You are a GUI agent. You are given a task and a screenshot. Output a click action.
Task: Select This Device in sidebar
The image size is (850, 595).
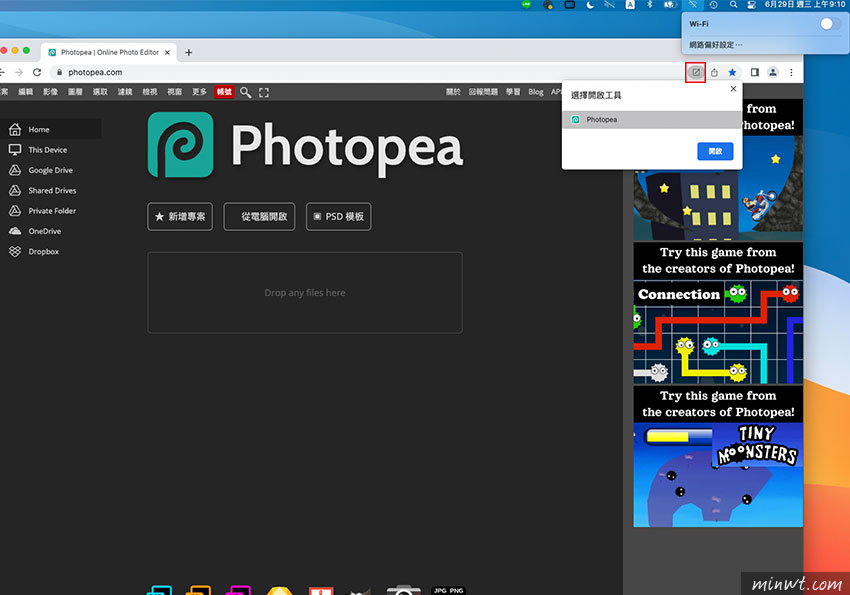click(x=50, y=150)
